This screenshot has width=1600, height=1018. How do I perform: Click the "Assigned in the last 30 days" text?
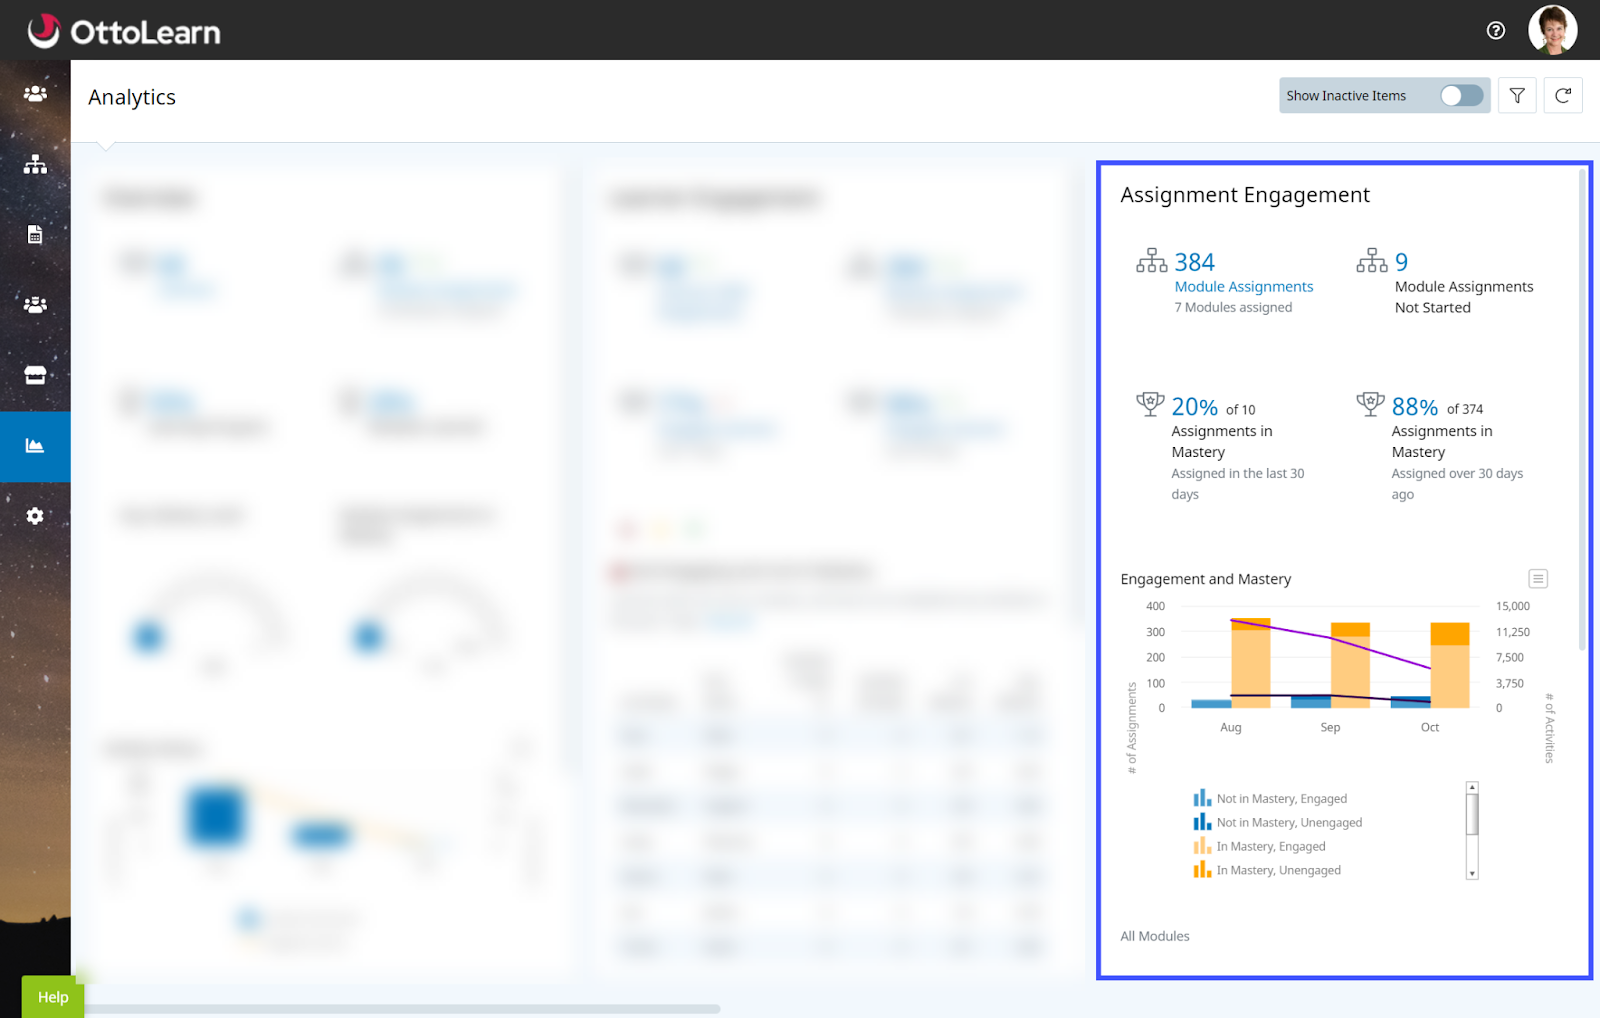point(1238,484)
